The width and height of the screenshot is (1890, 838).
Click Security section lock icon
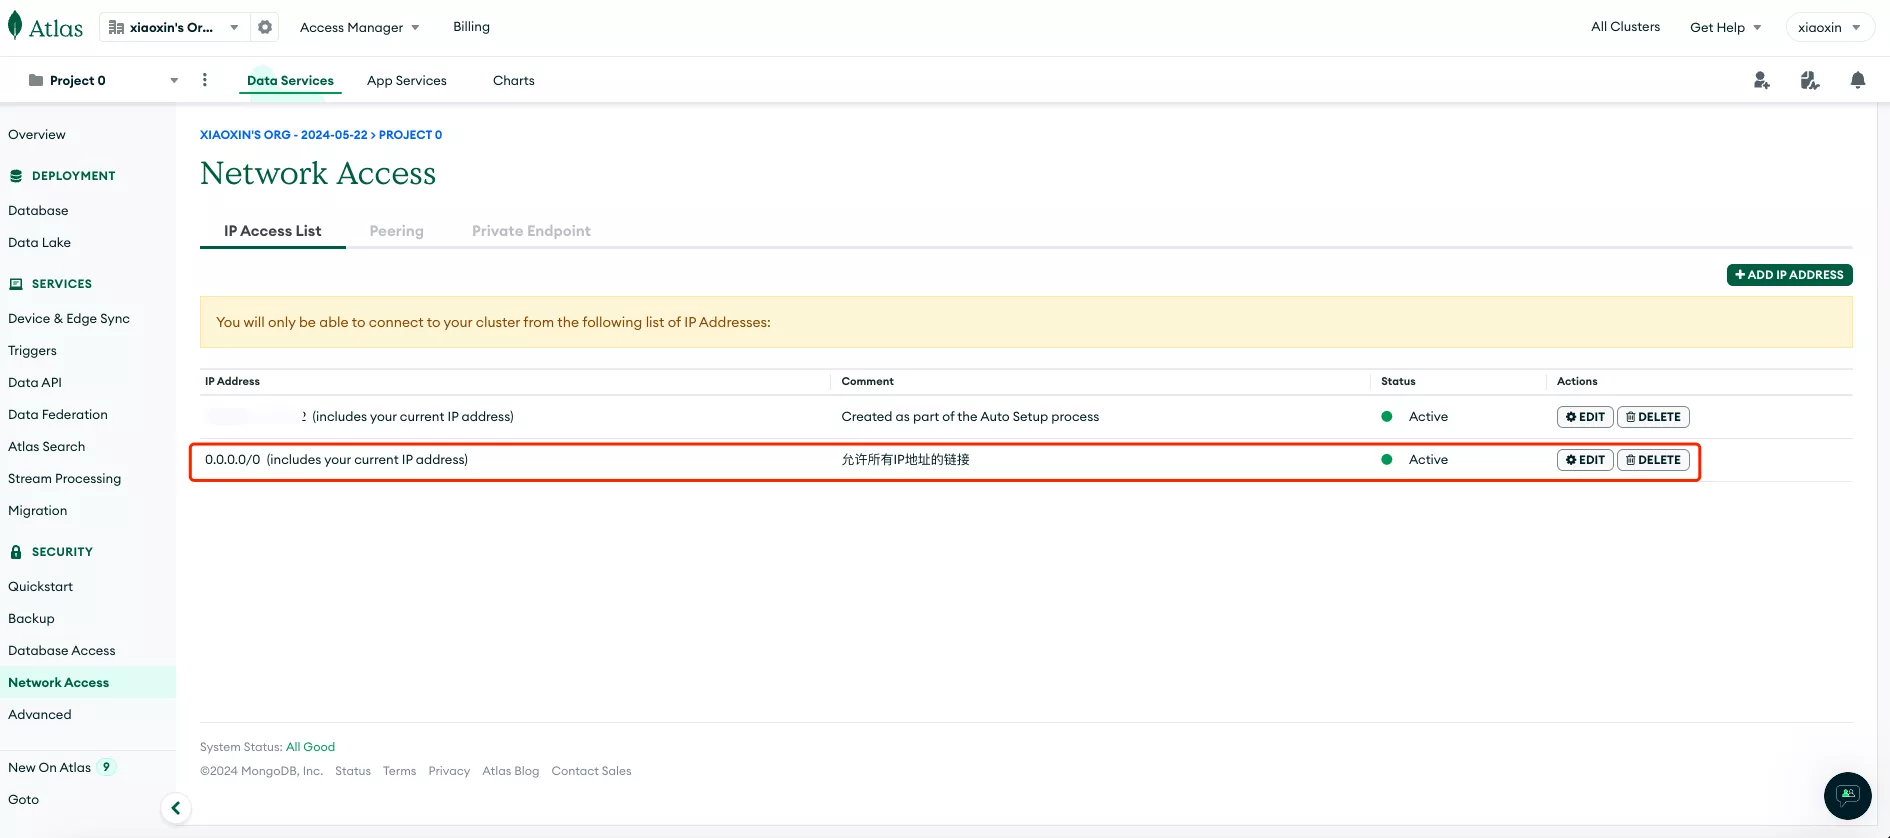click(x=16, y=552)
